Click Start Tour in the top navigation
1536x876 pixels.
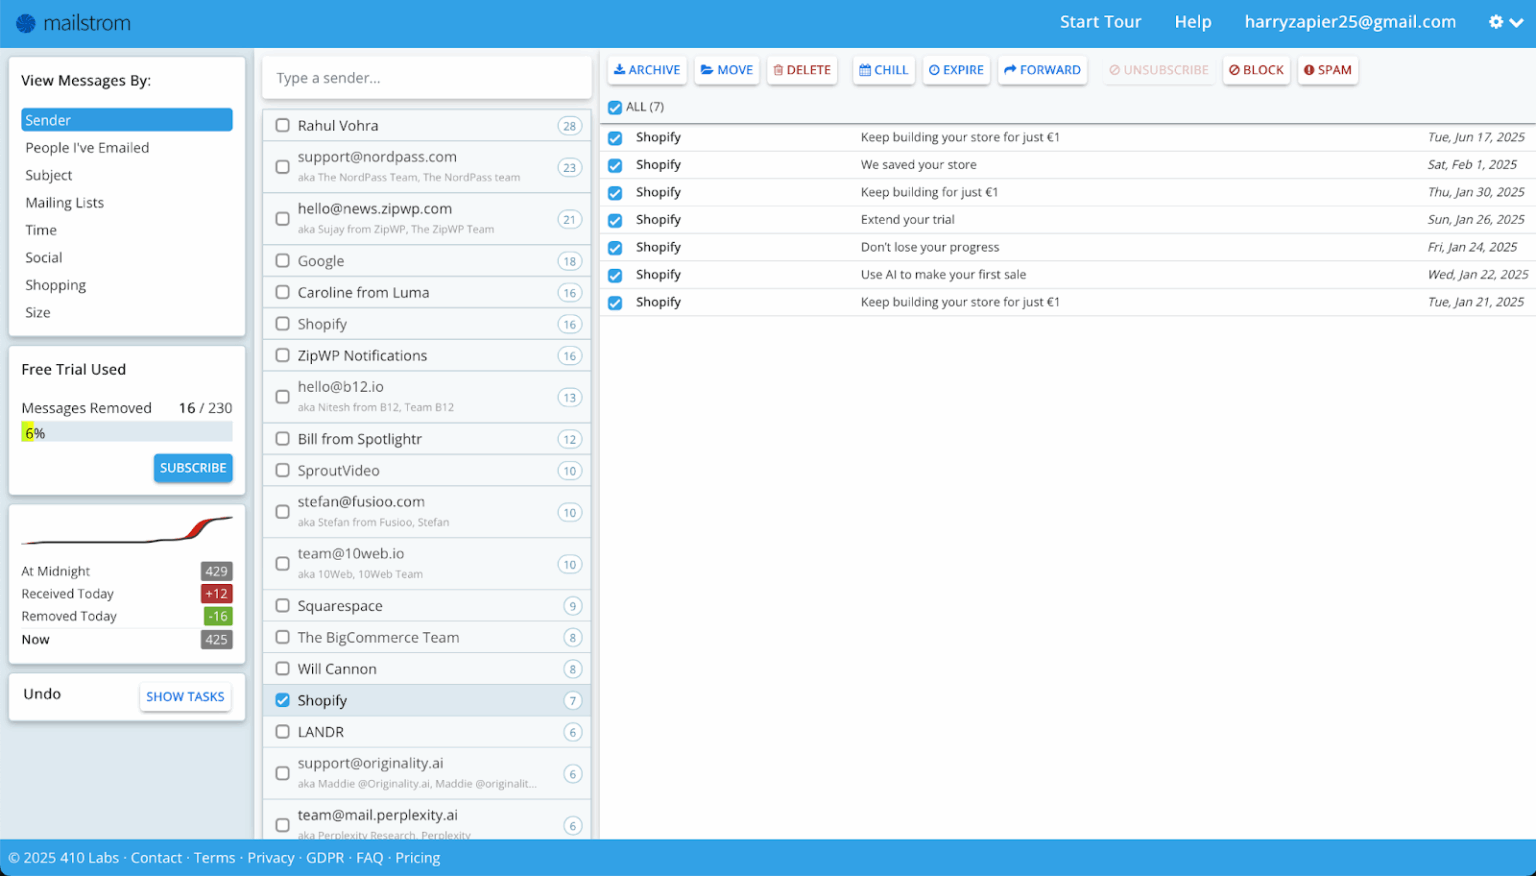[1100, 21]
